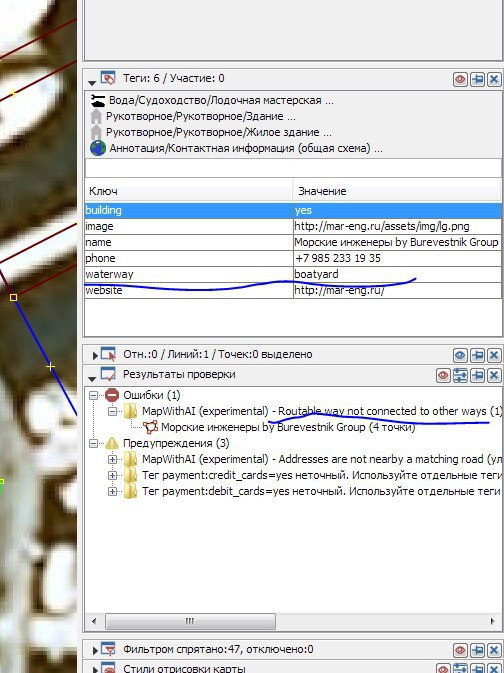Click the yellow square node on the way
This screenshot has width=504, height=673.
[13, 297]
